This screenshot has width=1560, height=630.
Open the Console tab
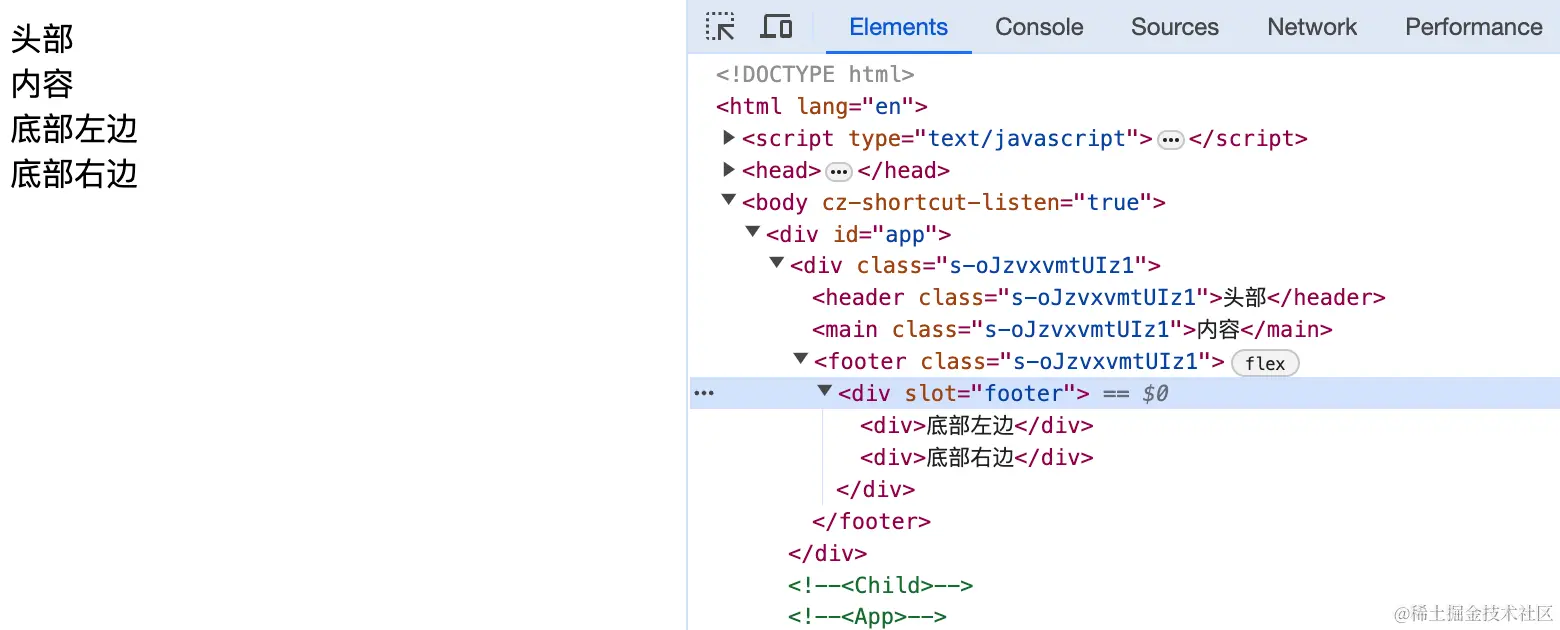click(x=1039, y=27)
